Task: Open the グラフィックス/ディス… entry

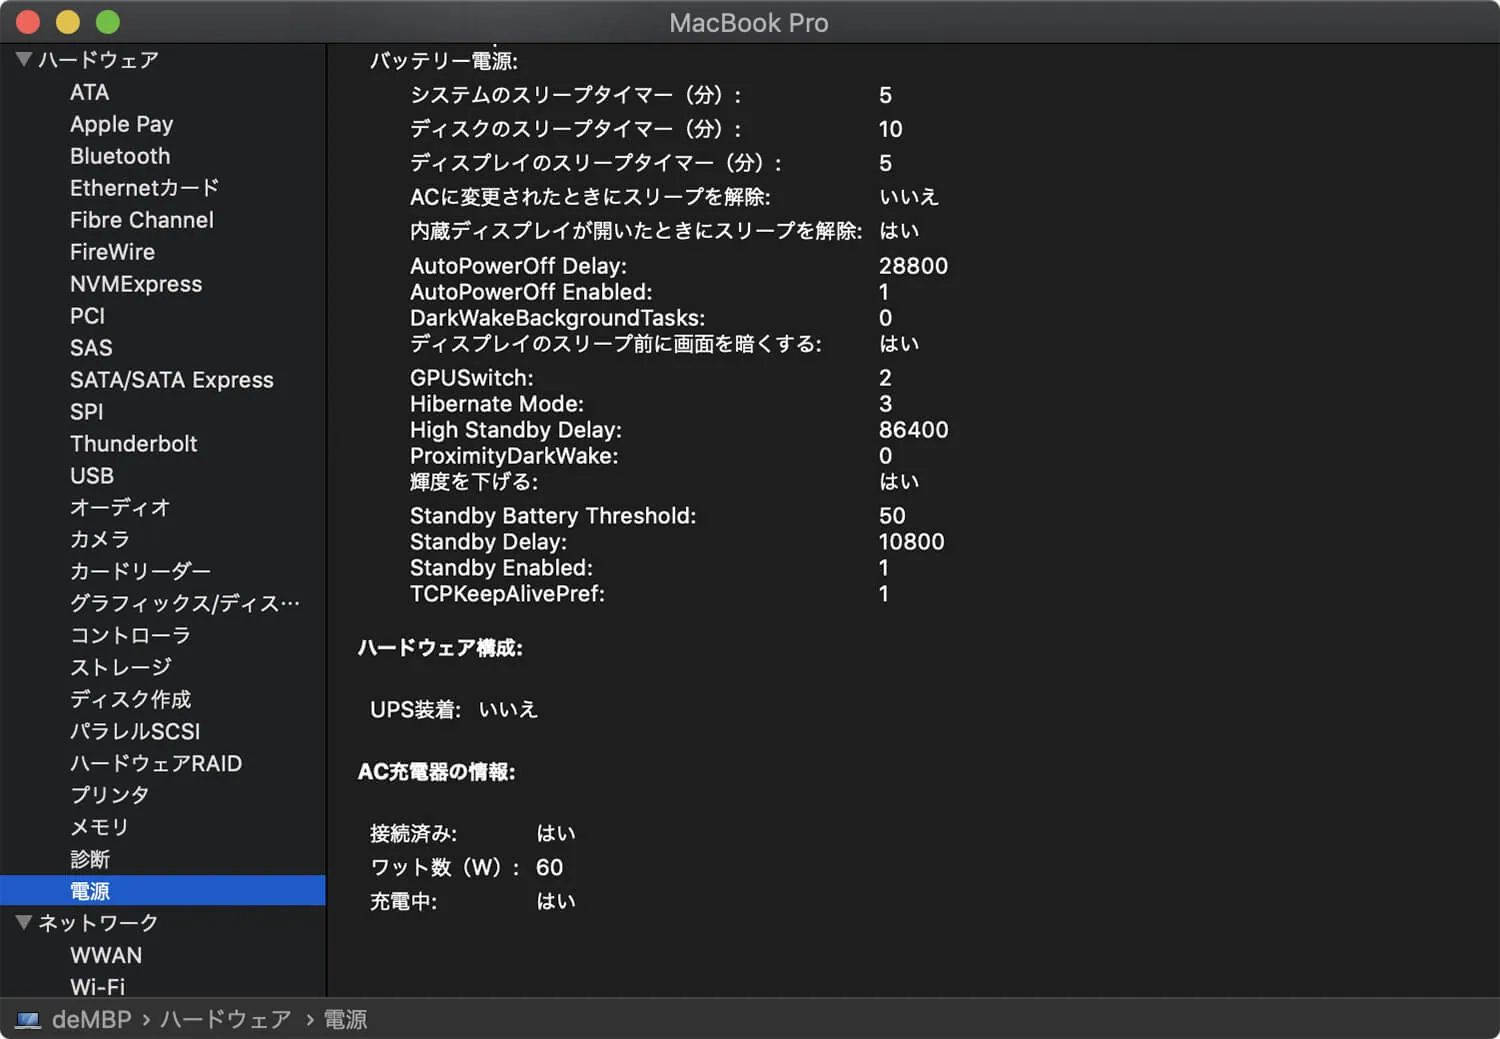Action: (x=185, y=604)
